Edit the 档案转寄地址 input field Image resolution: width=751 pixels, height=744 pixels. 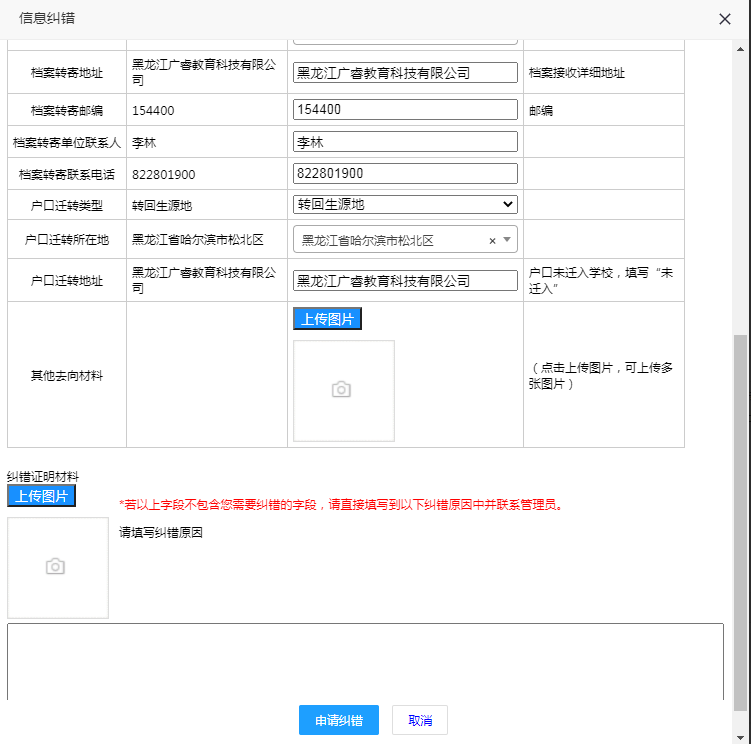pos(405,73)
